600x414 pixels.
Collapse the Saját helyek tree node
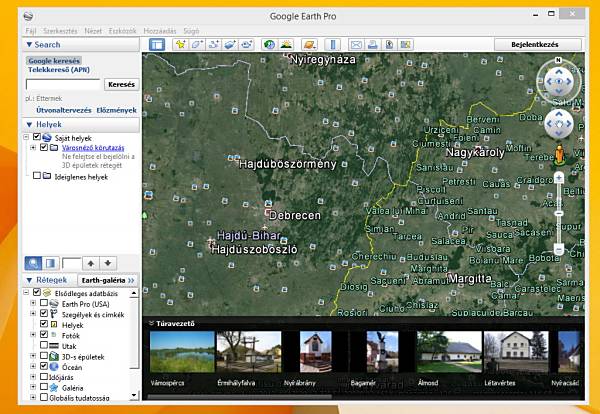[26, 137]
